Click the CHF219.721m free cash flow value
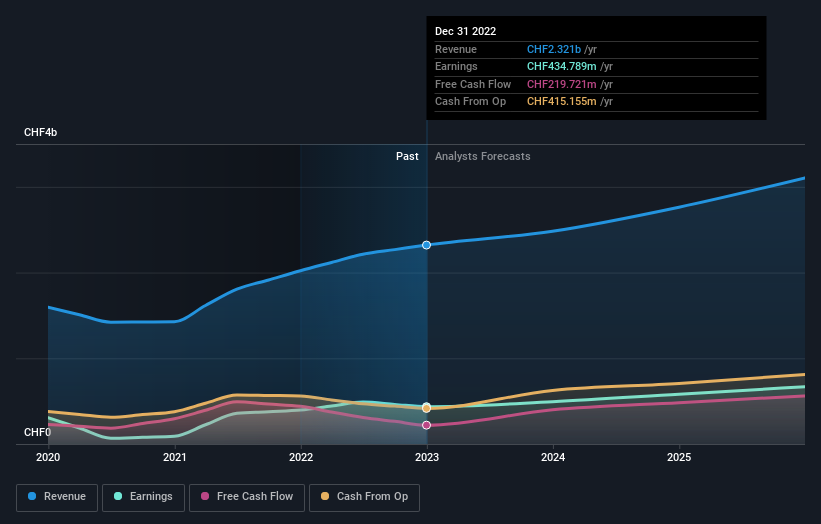 pos(562,84)
